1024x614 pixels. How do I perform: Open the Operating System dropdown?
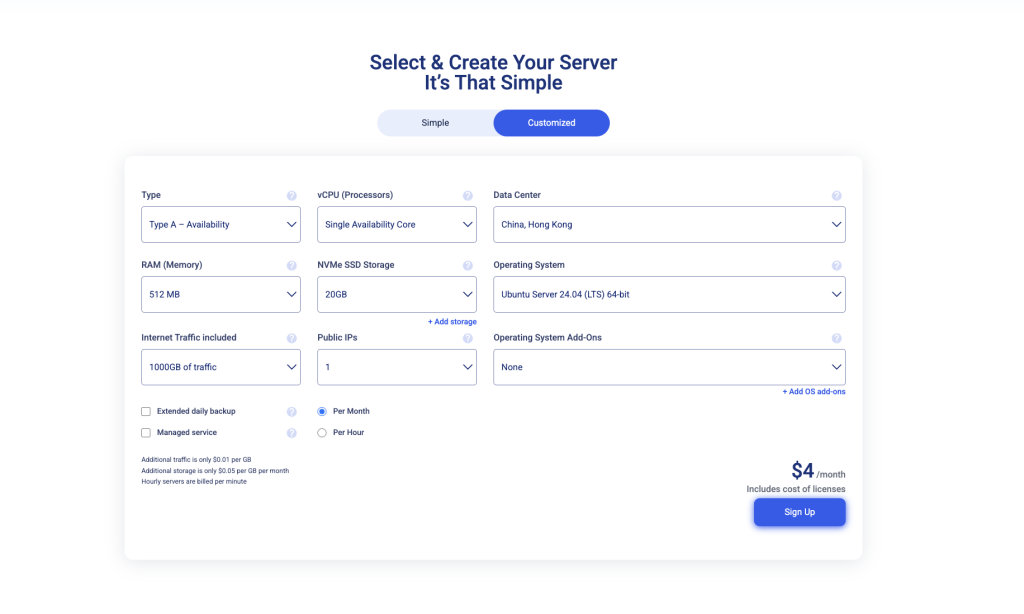point(668,294)
